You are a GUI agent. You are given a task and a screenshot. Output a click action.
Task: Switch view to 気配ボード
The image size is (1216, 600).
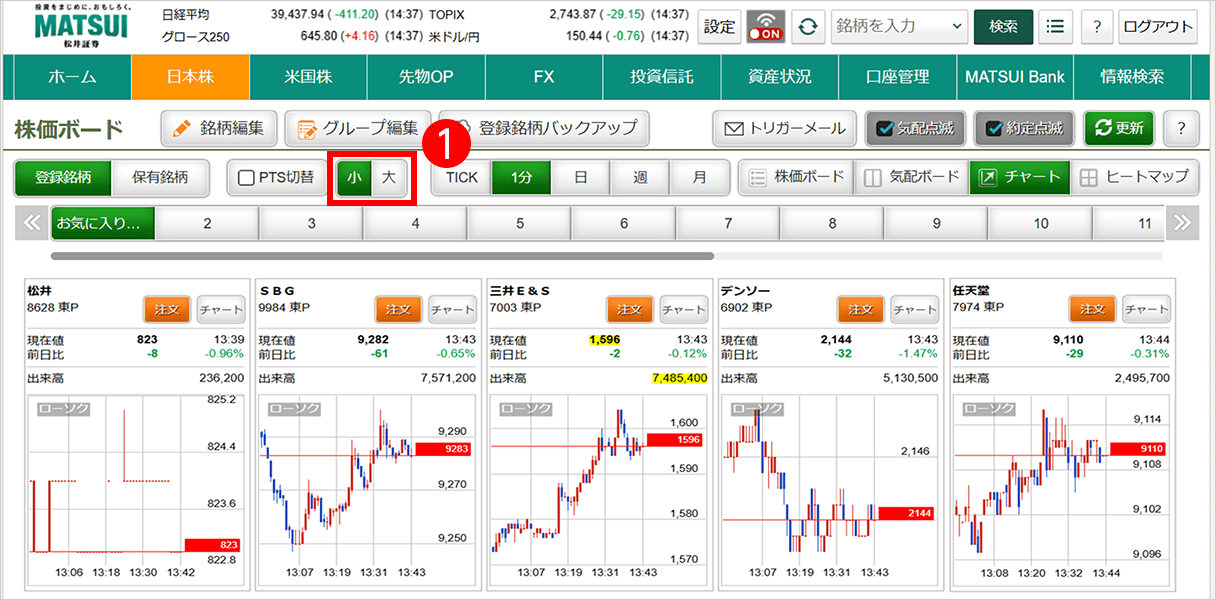click(911, 177)
